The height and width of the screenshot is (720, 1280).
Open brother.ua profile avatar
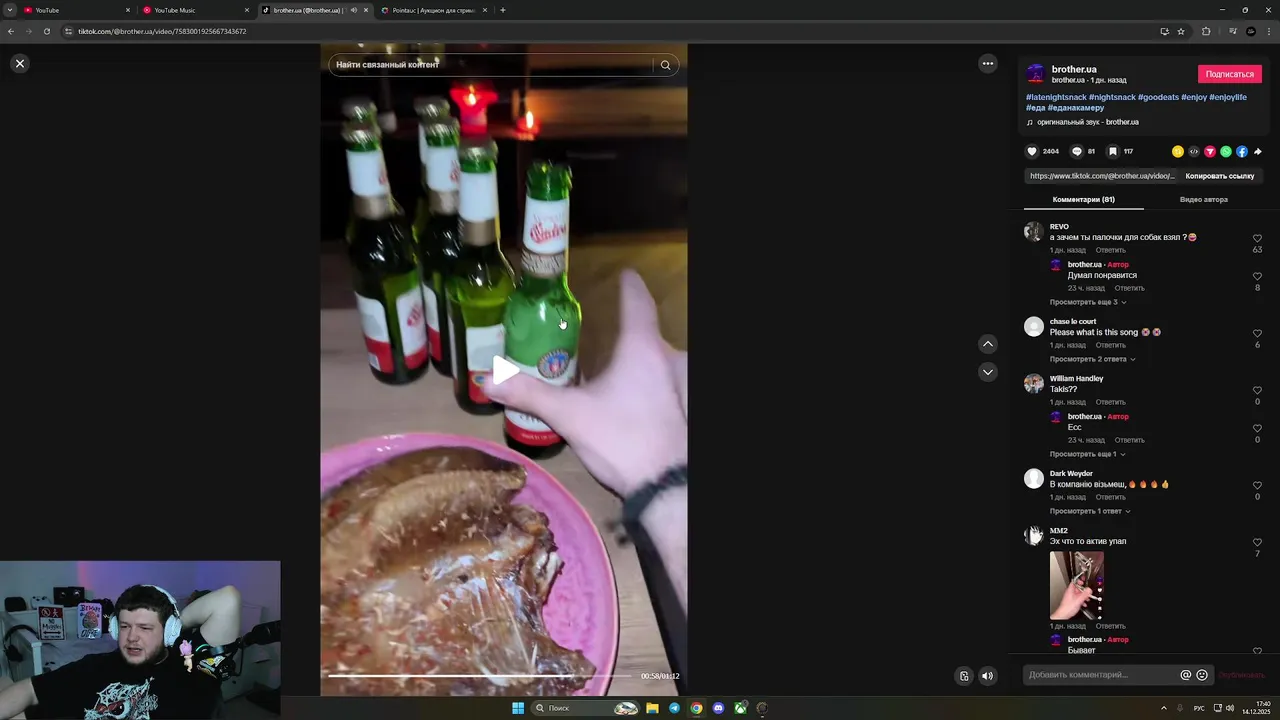(1036, 73)
